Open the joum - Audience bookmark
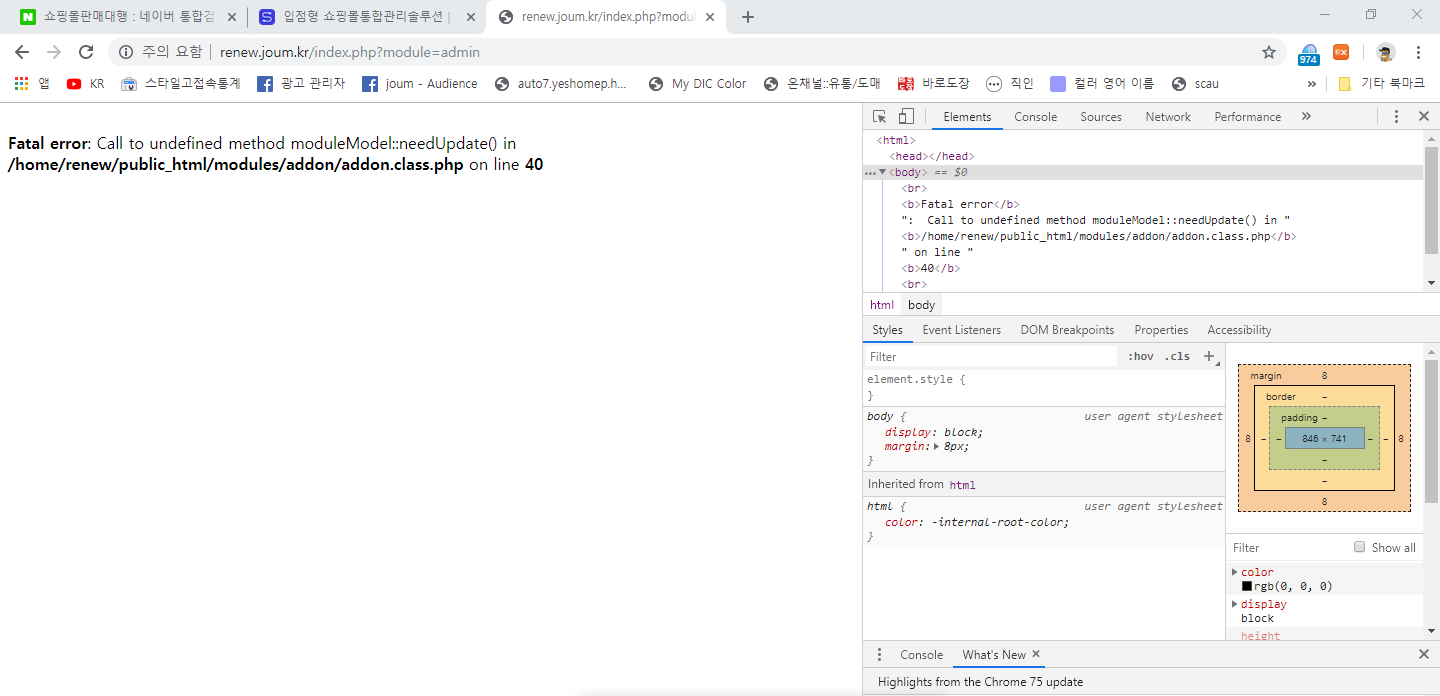This screenshot has height=696, width=1440. pyautogui.click(x=420, y=84)
